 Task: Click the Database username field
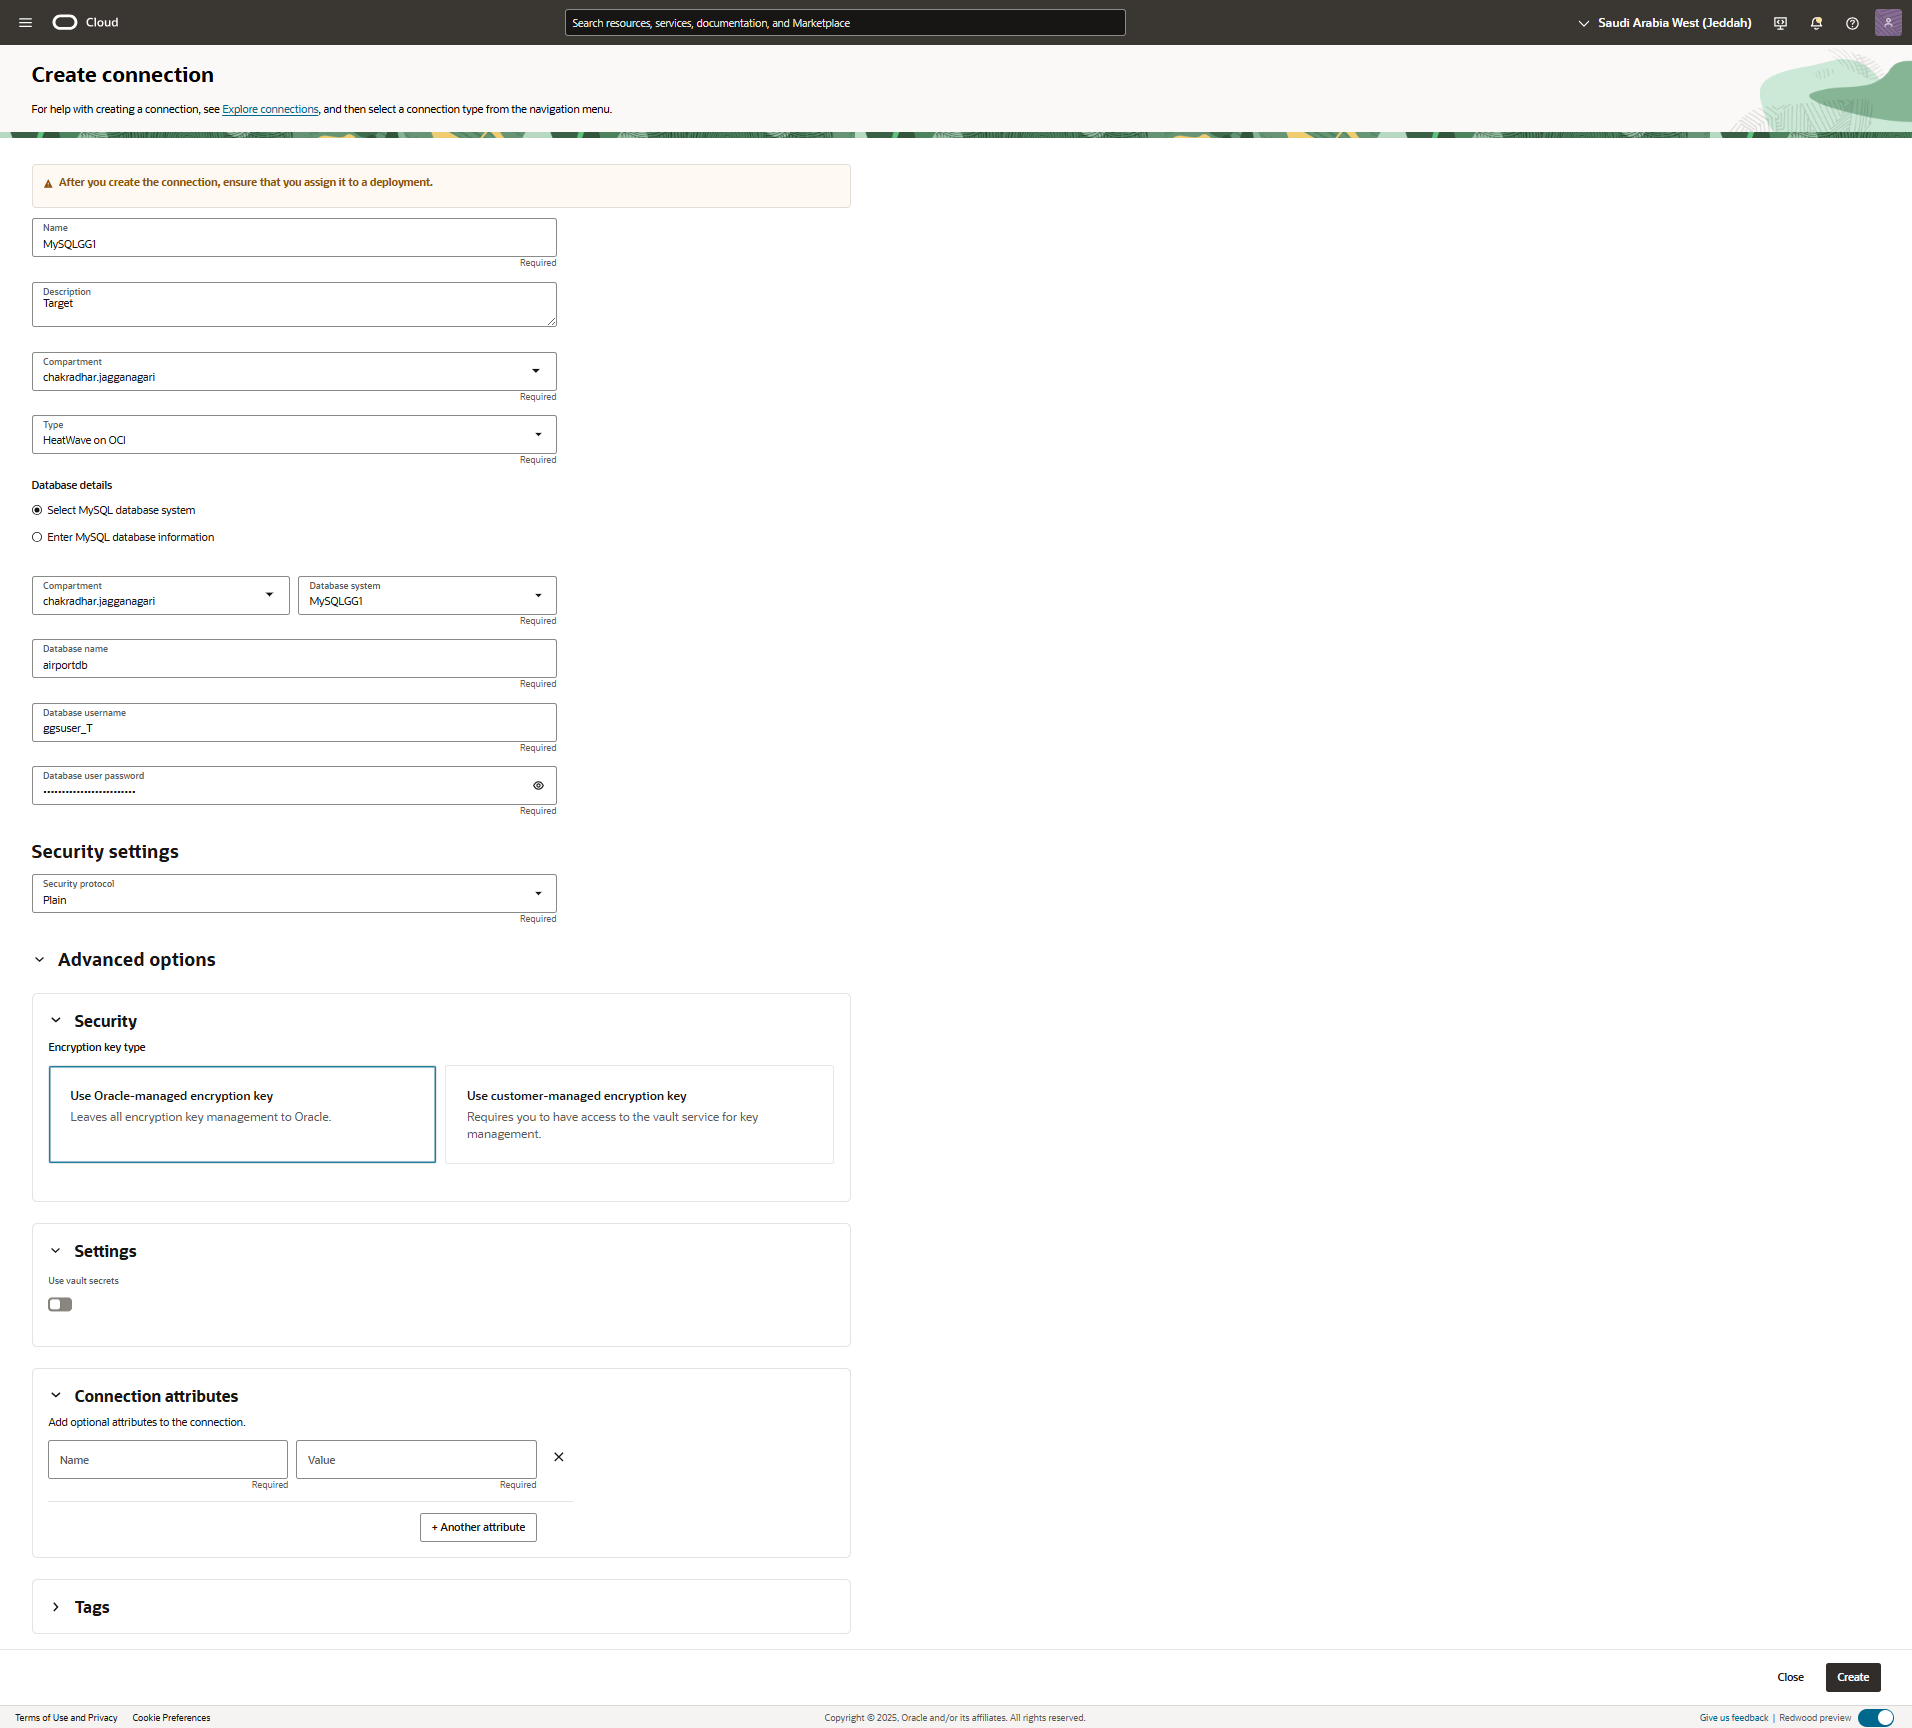294,722
